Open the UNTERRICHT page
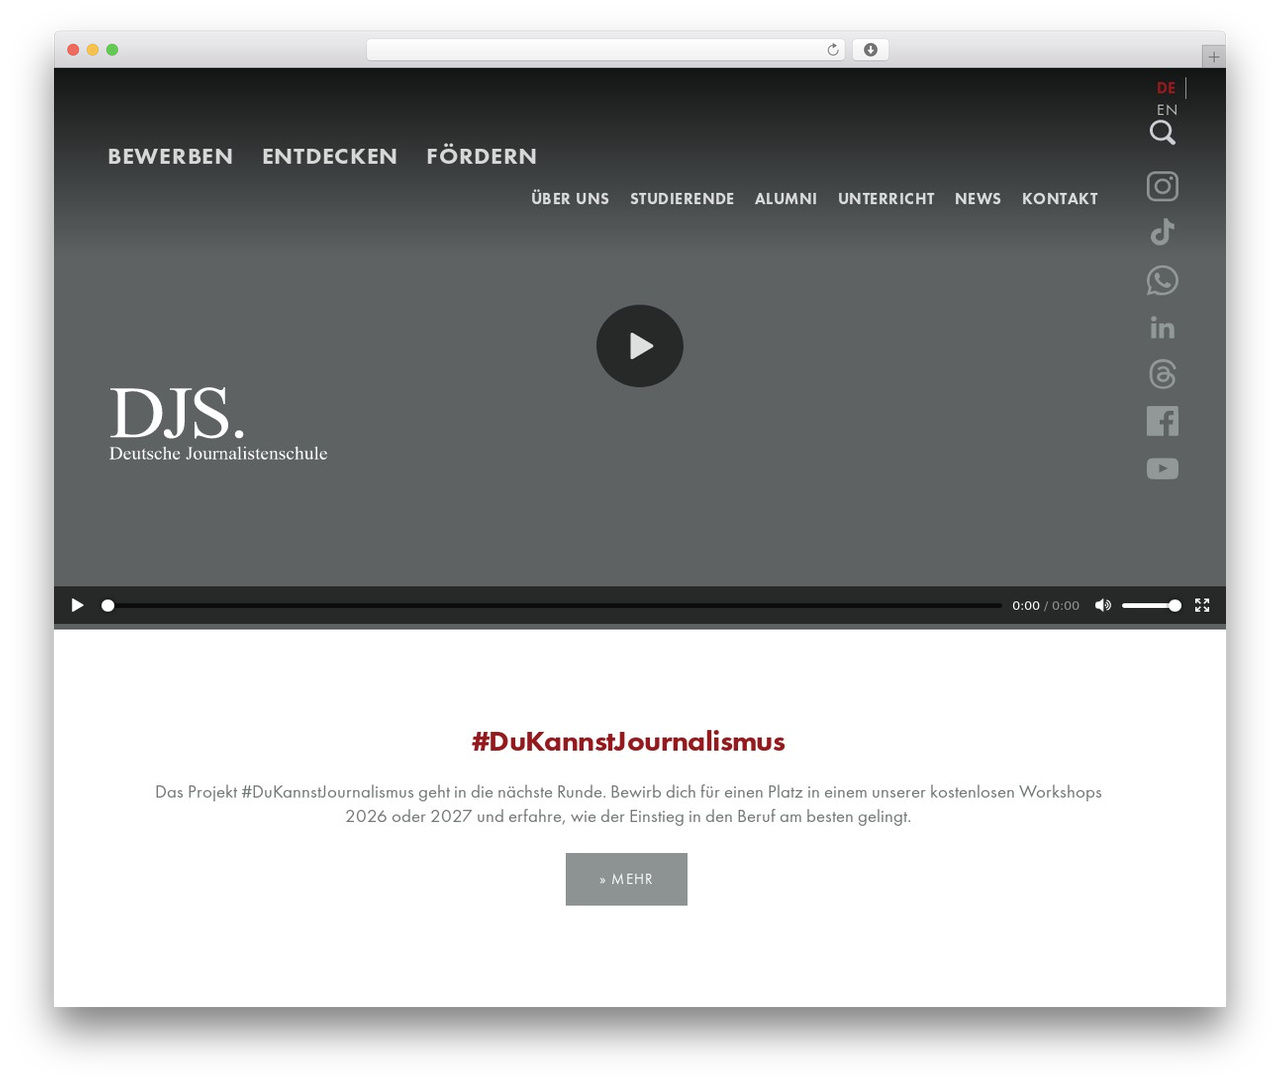 coord(886,199)
